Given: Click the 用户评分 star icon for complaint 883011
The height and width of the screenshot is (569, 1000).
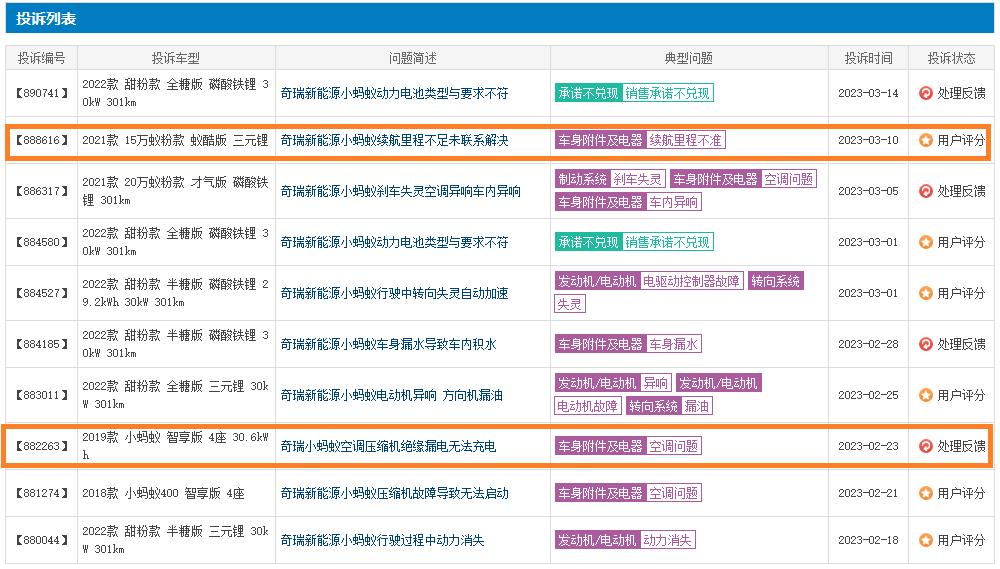Looking at the screenshot, I should click(925, 395).
